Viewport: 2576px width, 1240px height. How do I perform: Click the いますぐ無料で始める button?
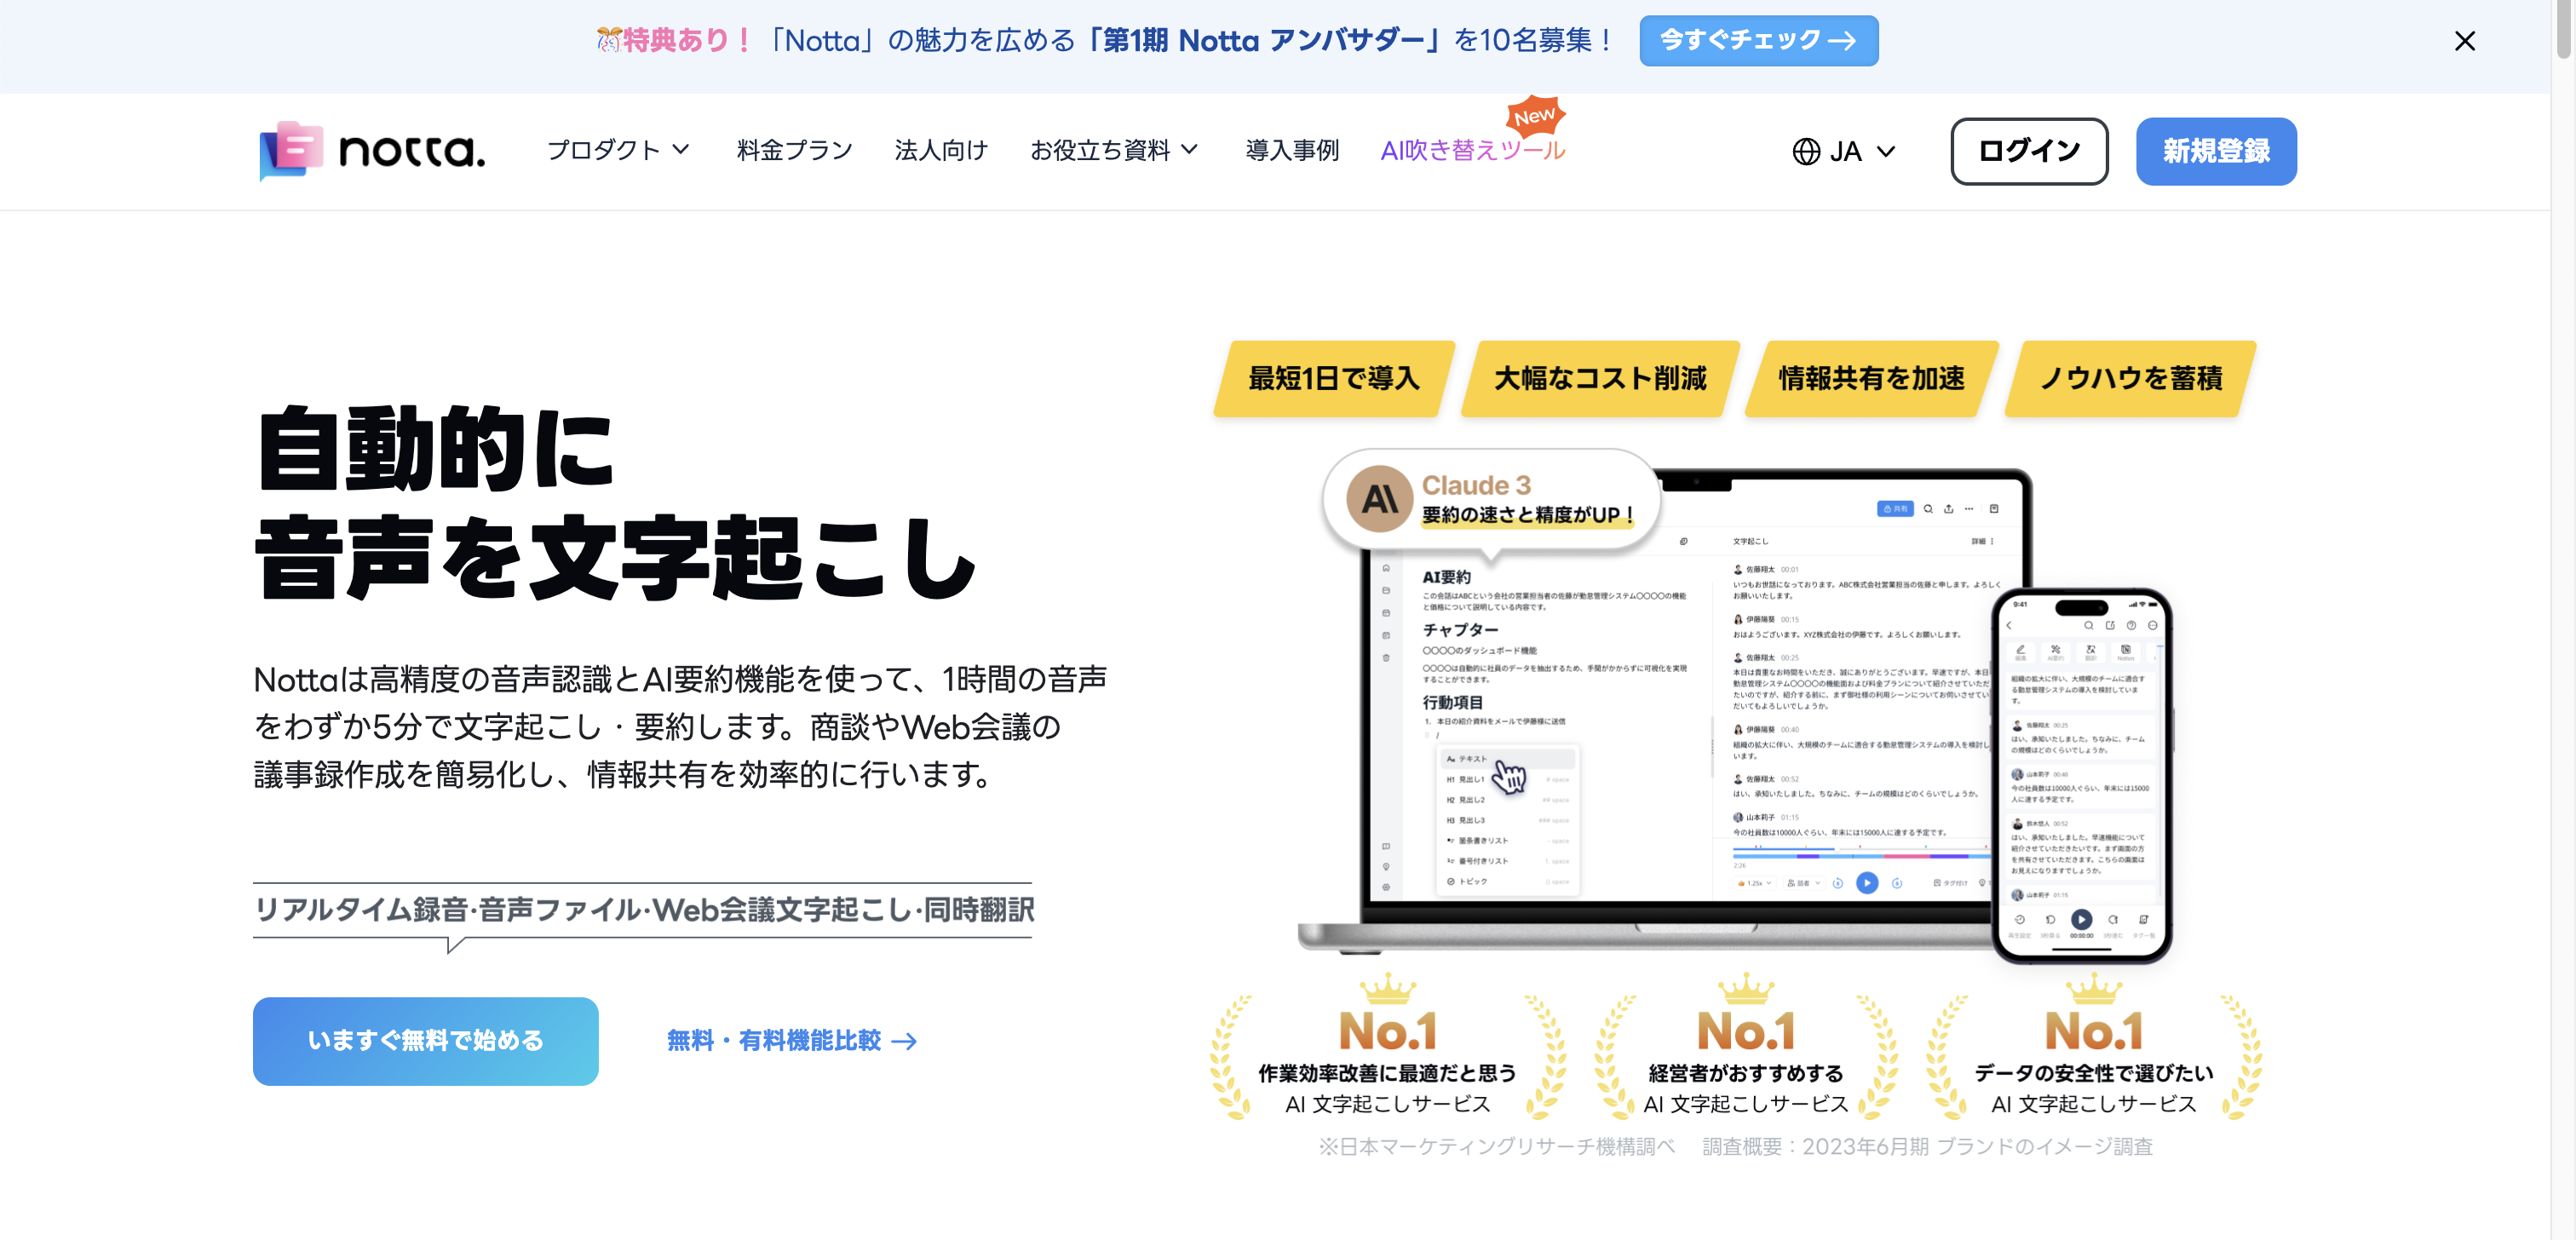[425, 1041]
